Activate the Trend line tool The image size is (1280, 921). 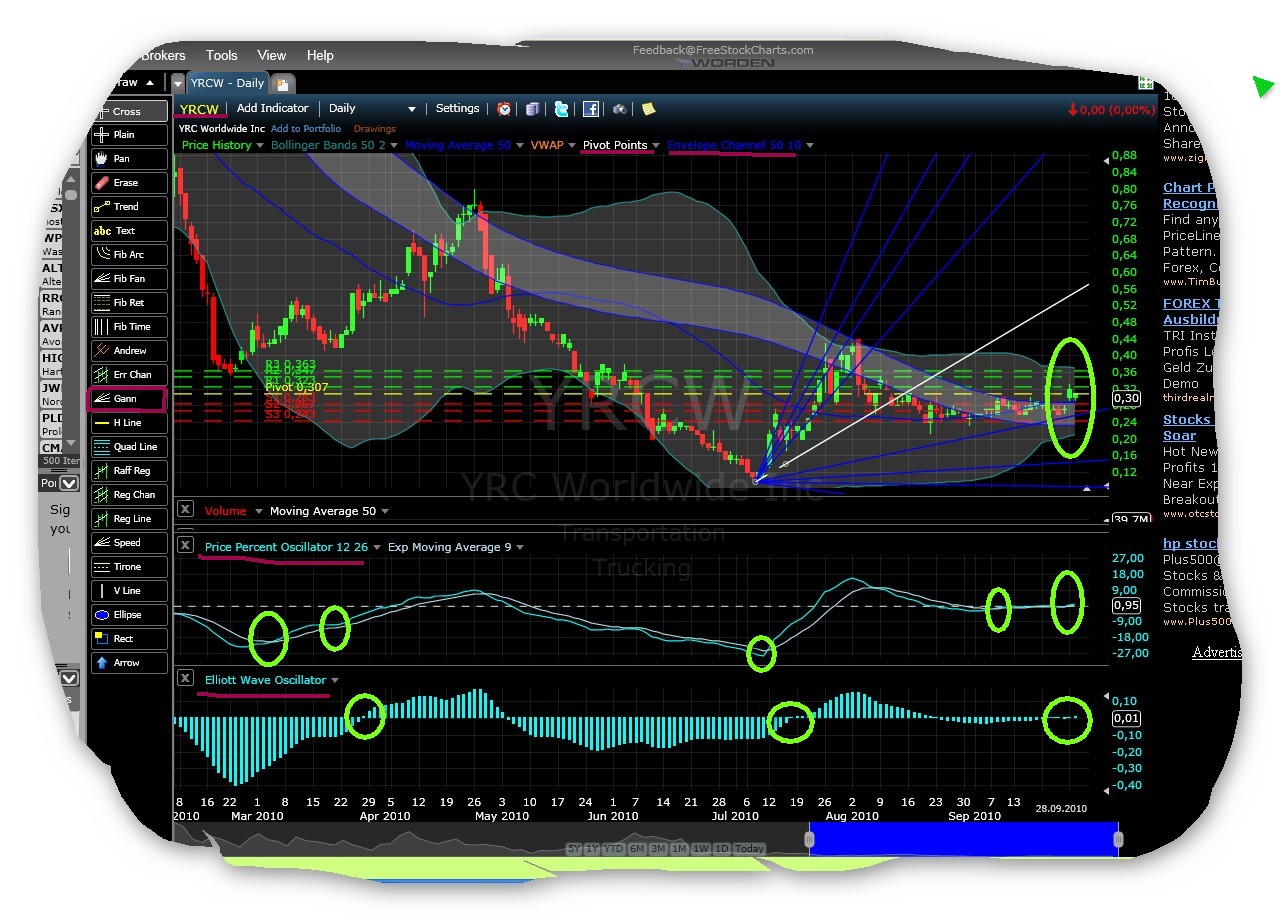(126, 206)
